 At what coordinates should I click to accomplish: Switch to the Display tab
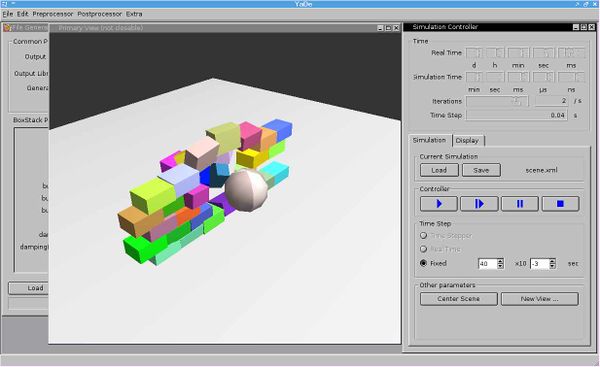tap(468, 140)
